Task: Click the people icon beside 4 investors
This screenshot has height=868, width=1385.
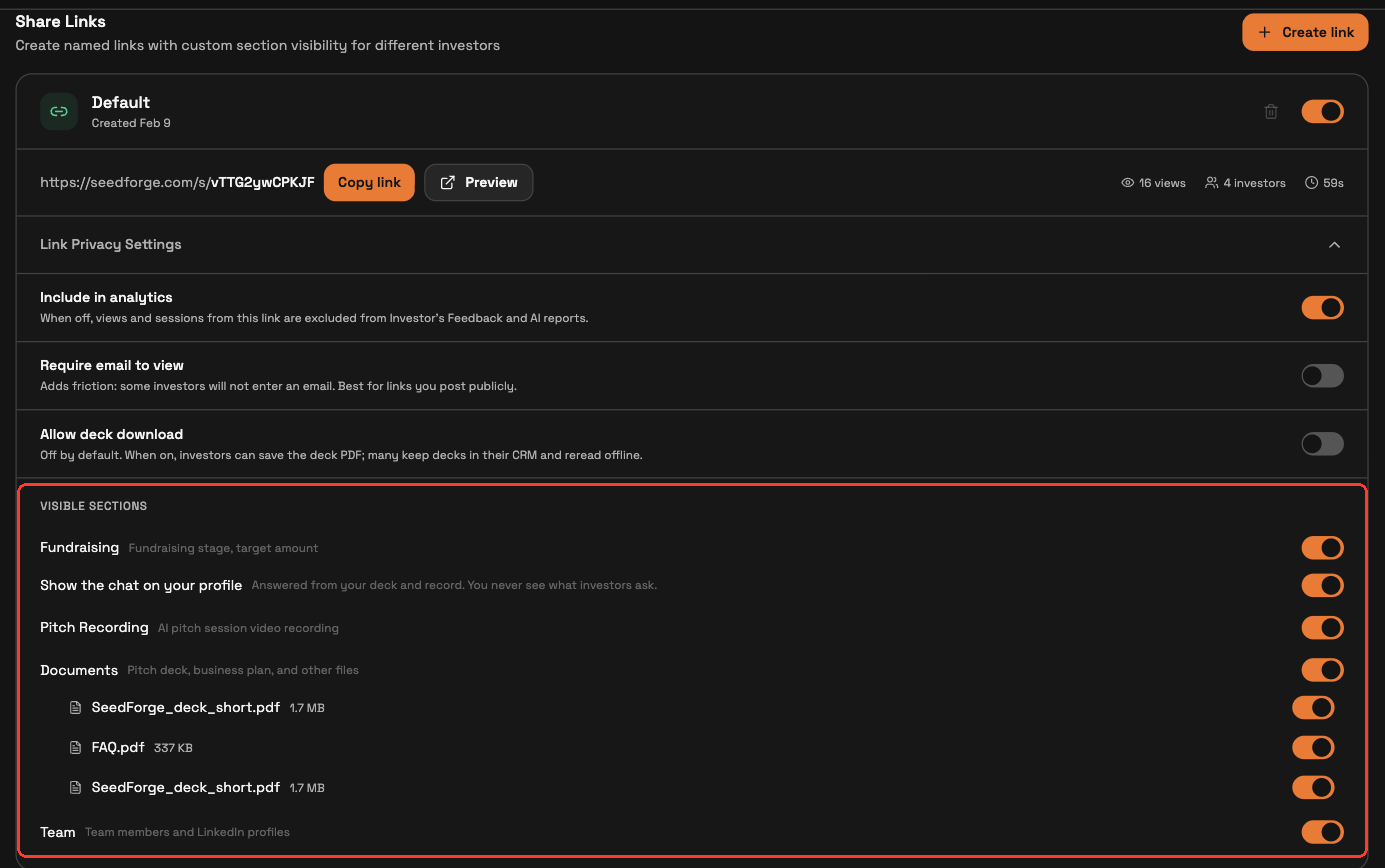Action: (x=1212, y=183)
